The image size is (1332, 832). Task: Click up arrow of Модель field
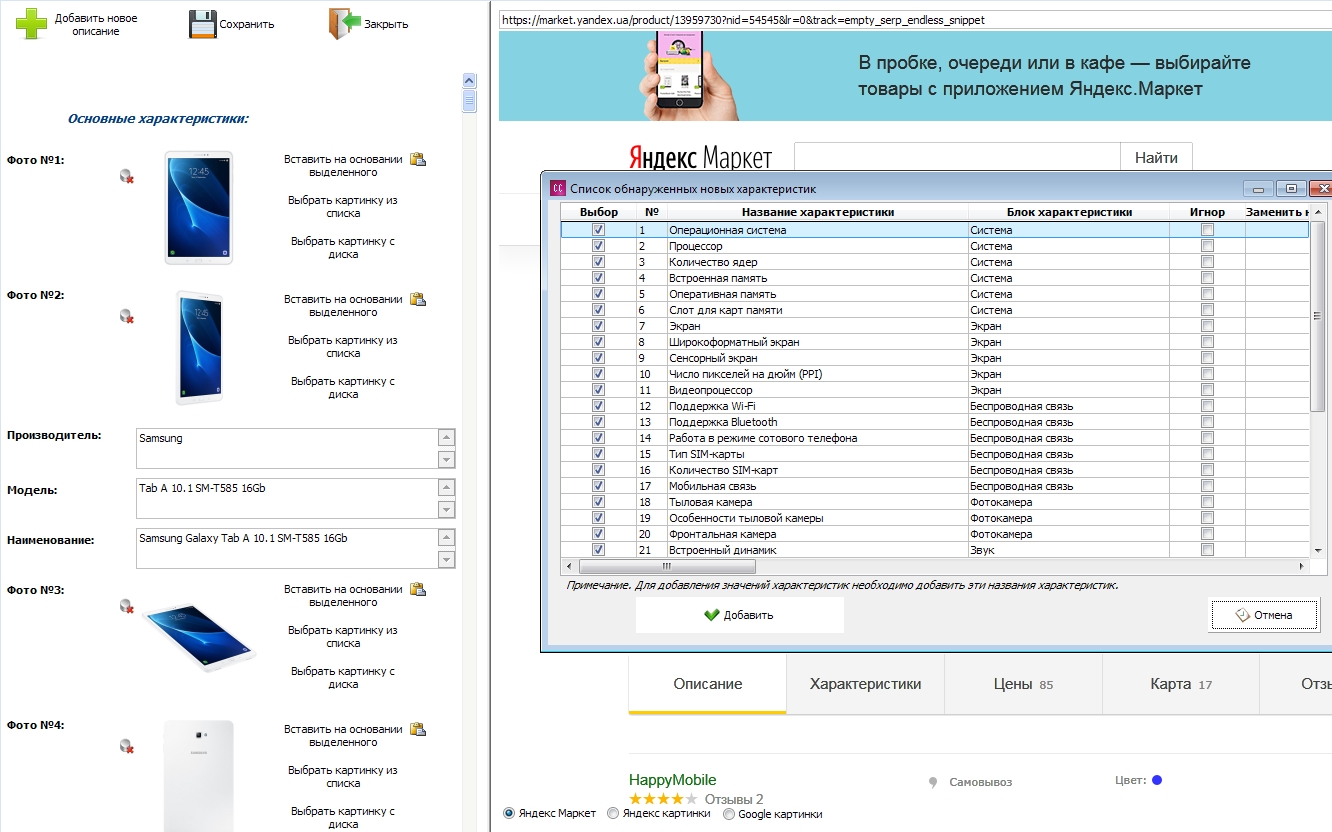446,488
